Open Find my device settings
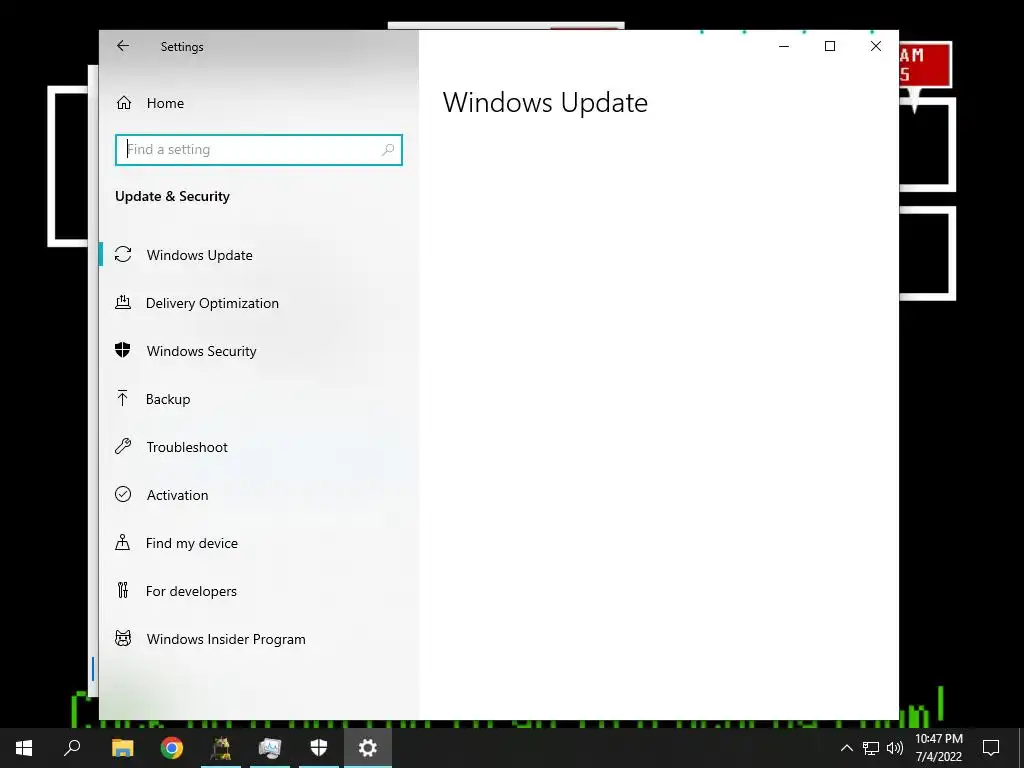1024x768 pixels. pyautogui.click(x=259, y=543)
